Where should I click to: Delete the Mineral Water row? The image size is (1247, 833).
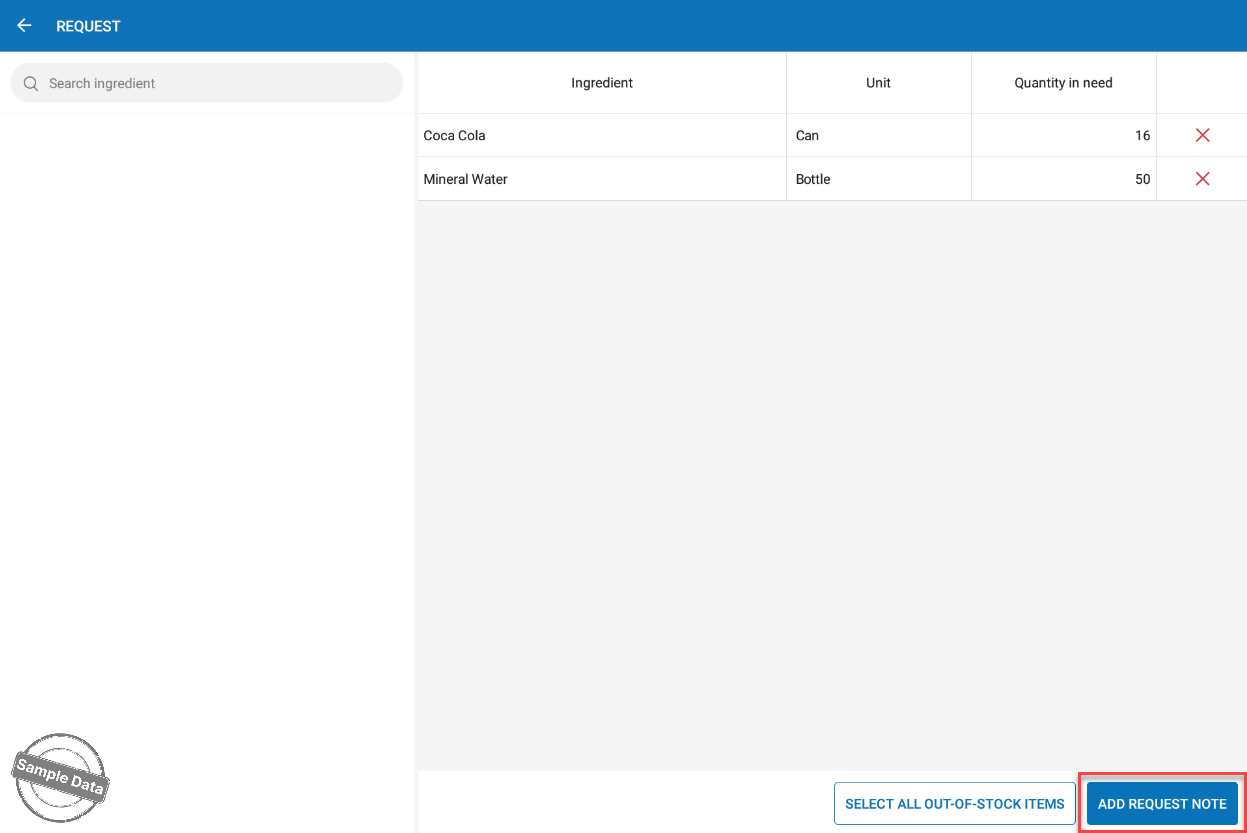(1202, 179)
